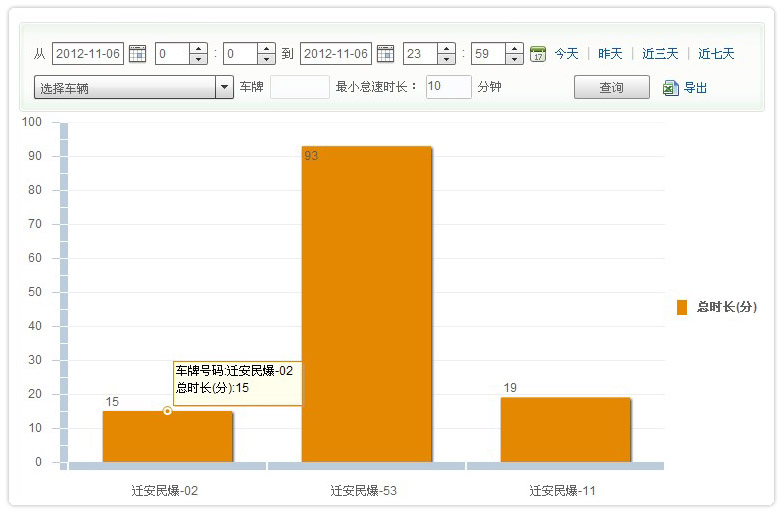Select the 昨天 quick range link
The height and width of the screenshot is (515, 784).
pos(610,54)
